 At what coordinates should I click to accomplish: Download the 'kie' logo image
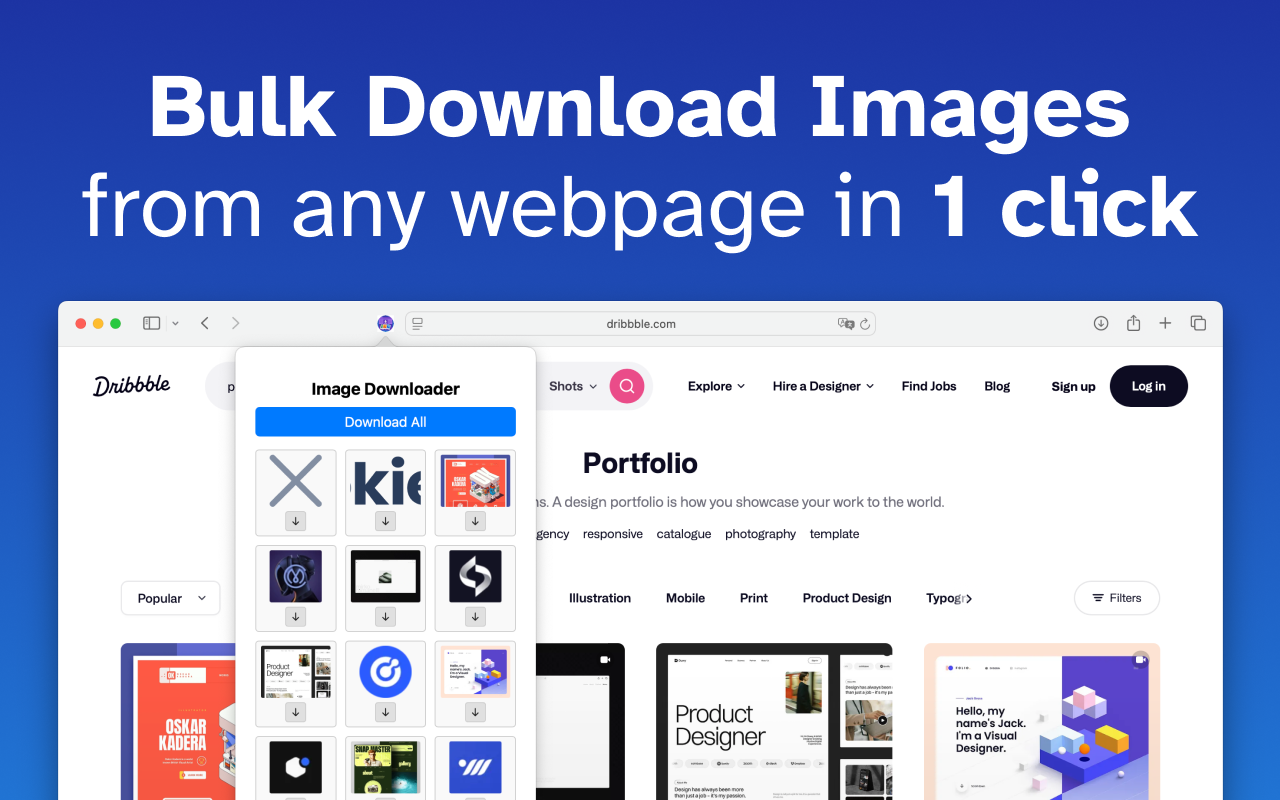386,521
